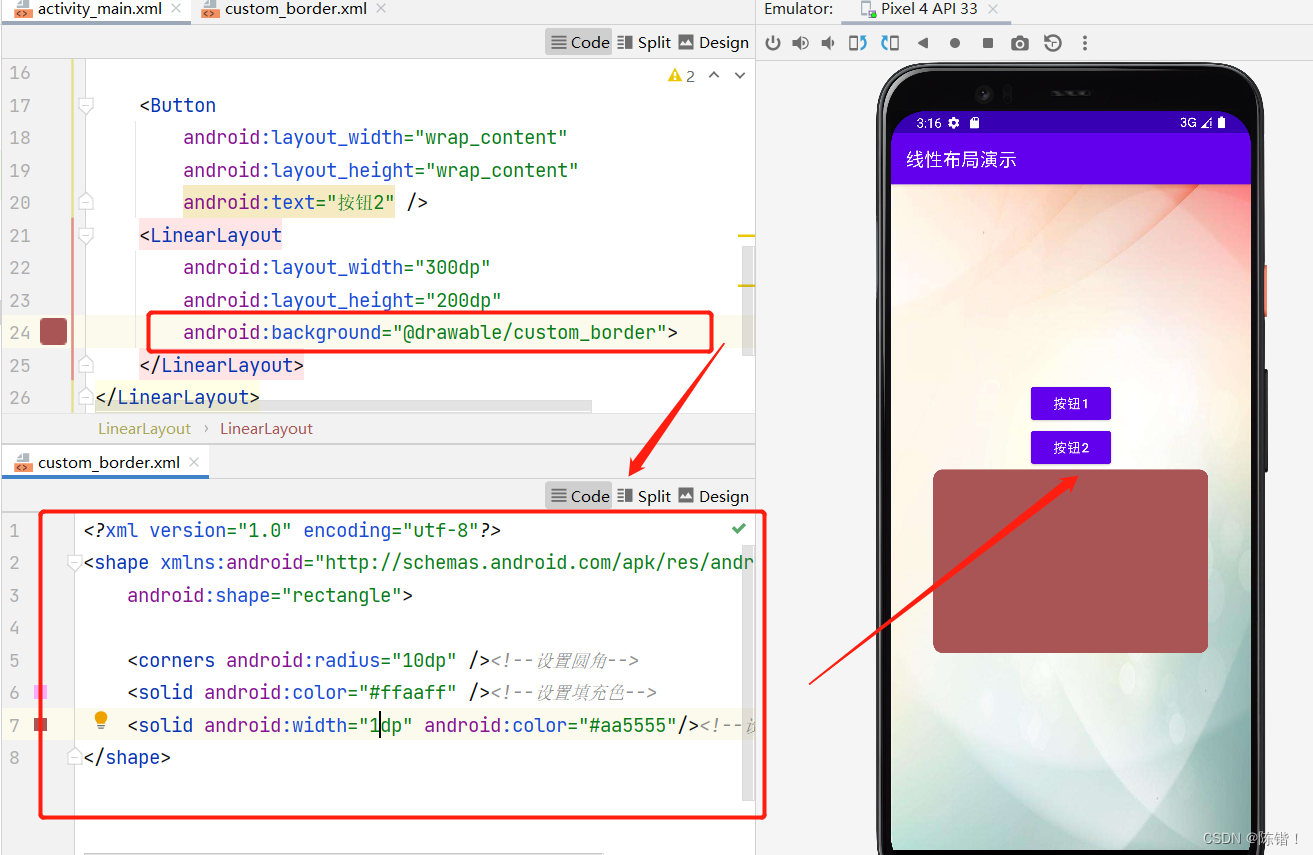The height and width of the screenshot is (855, 1313).
Task: Click the emulator Back triangle icon
Action: [x=923, y=43]
